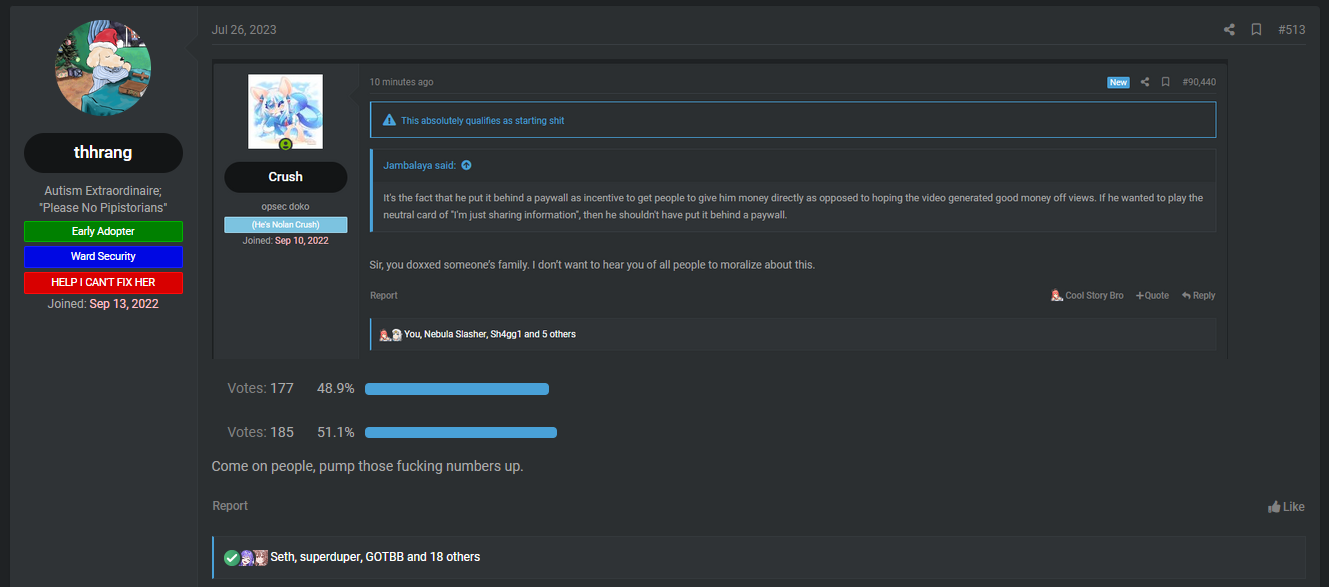The height and width of the screenshot is (587, 1329).
Task: Open thhrang's avatar image
Action: [x=103, y=66]
